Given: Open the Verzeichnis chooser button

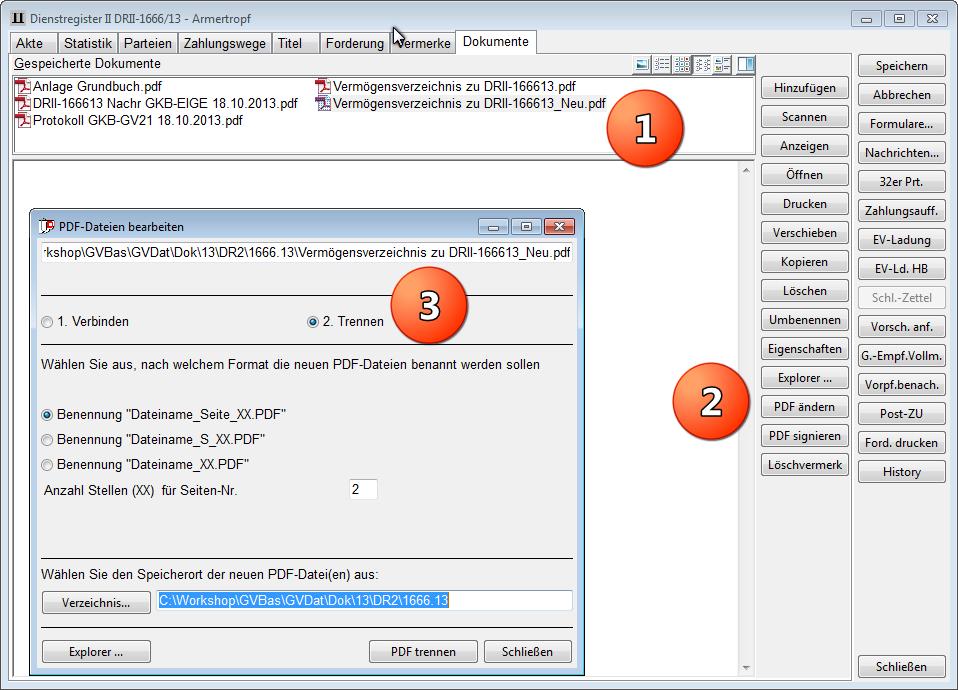Looking at the screenshot, I should (x=95, y=601).
